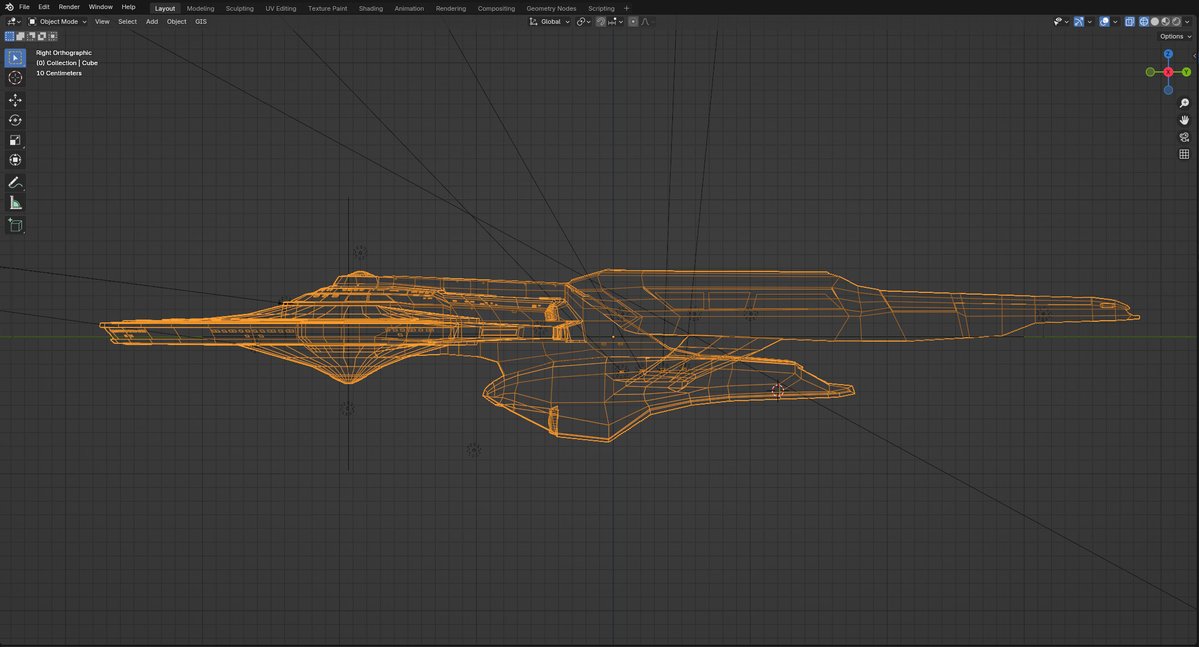Toggle snapping magnet button

coord(601,21)
